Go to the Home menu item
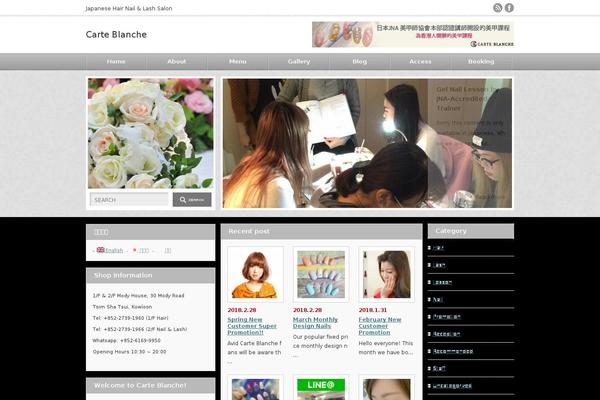The image size is (600, 400). pos(116,61)
